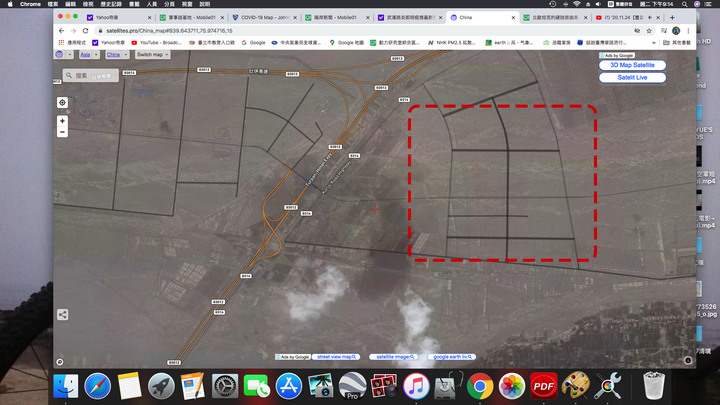Open the Asia dropdown arrow

tap(96, 55)
